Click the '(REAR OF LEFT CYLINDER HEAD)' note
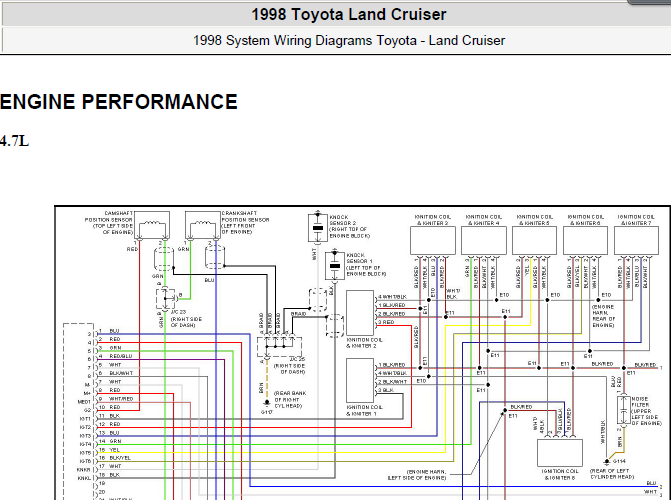This screenshot has height=500, width=671. [612, 474]
